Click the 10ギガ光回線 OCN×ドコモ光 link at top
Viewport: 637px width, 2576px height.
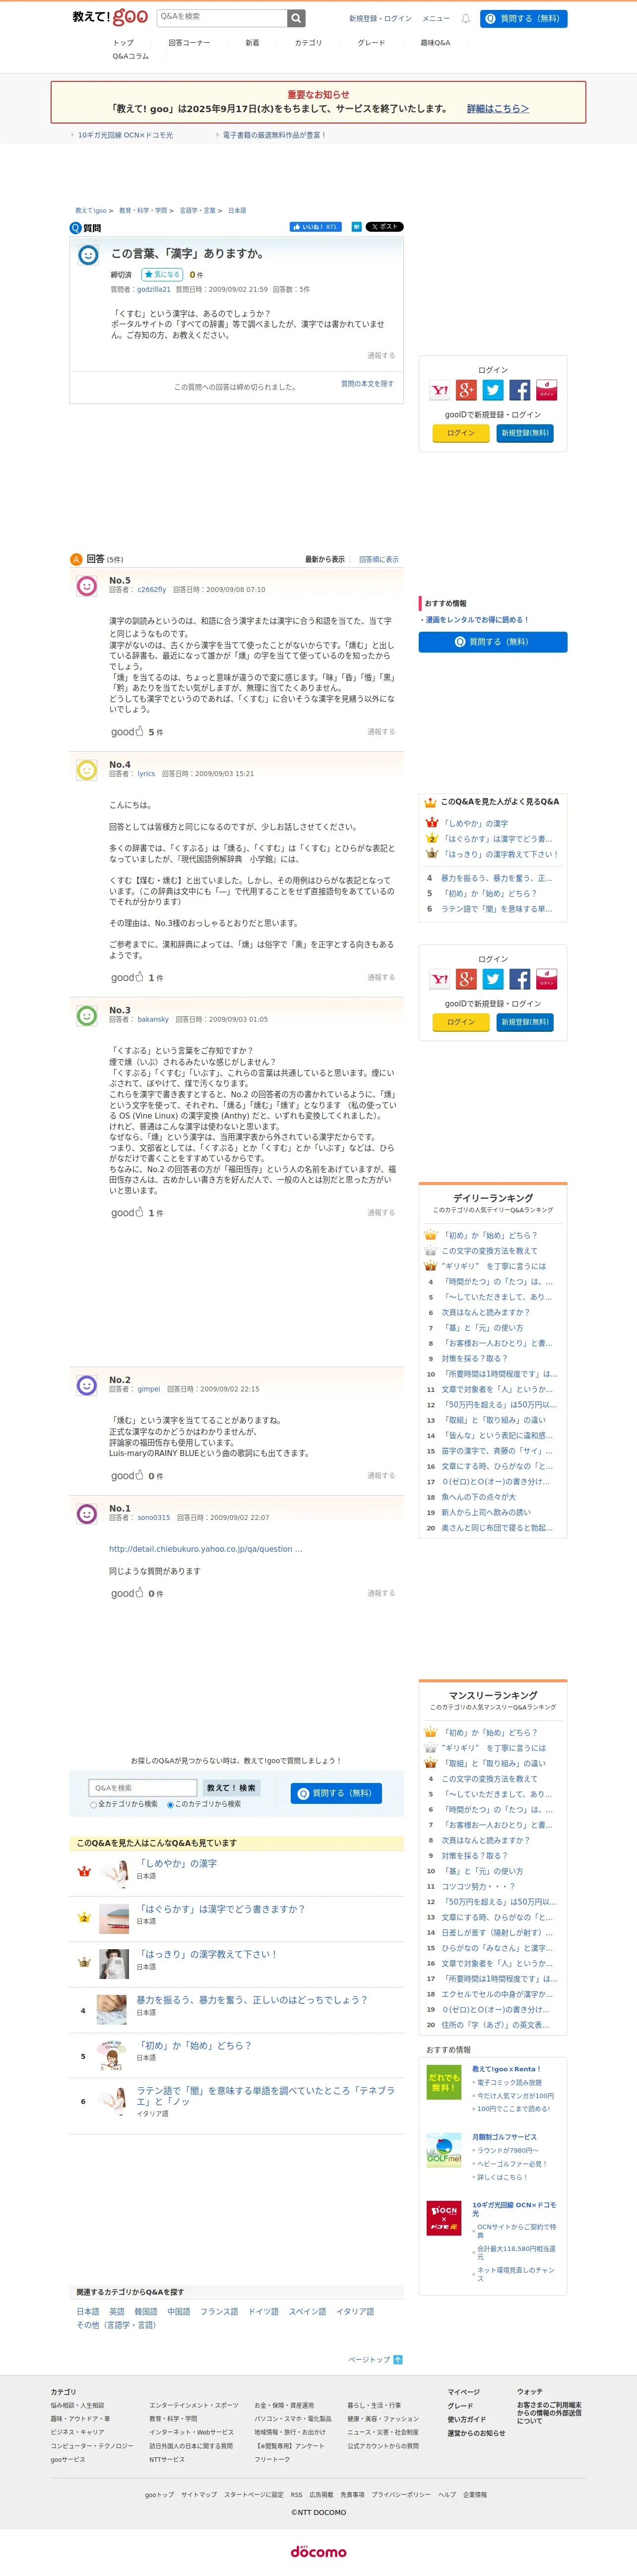(125, 135)
